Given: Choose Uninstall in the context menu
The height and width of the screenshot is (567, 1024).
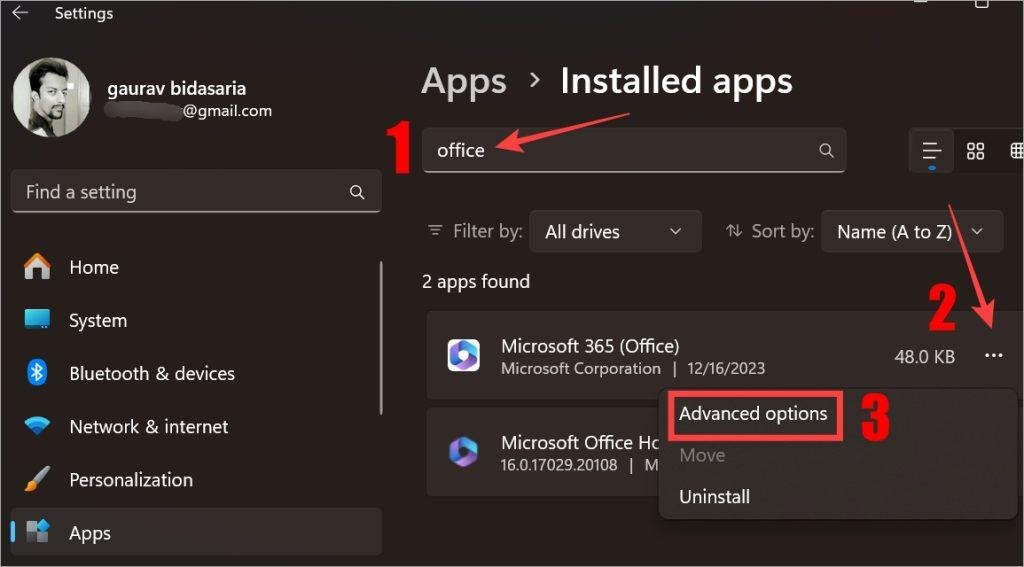Looking at the screenshot, I should coord(714,496).
